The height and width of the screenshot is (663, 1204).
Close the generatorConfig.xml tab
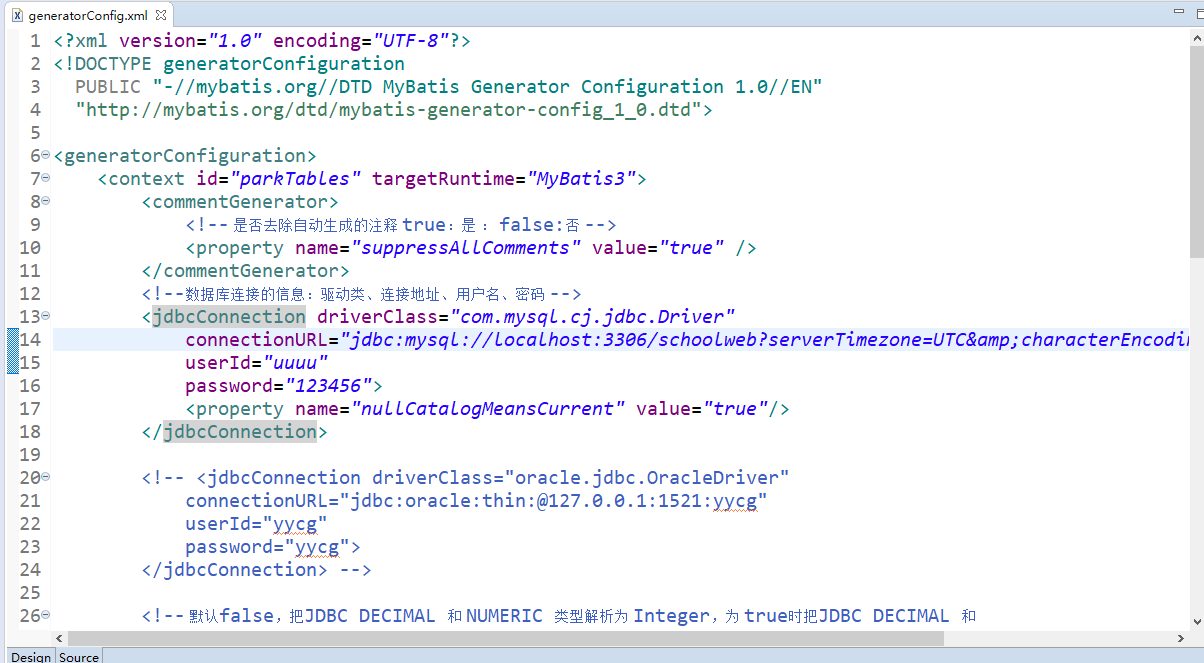tap(161, 16)
